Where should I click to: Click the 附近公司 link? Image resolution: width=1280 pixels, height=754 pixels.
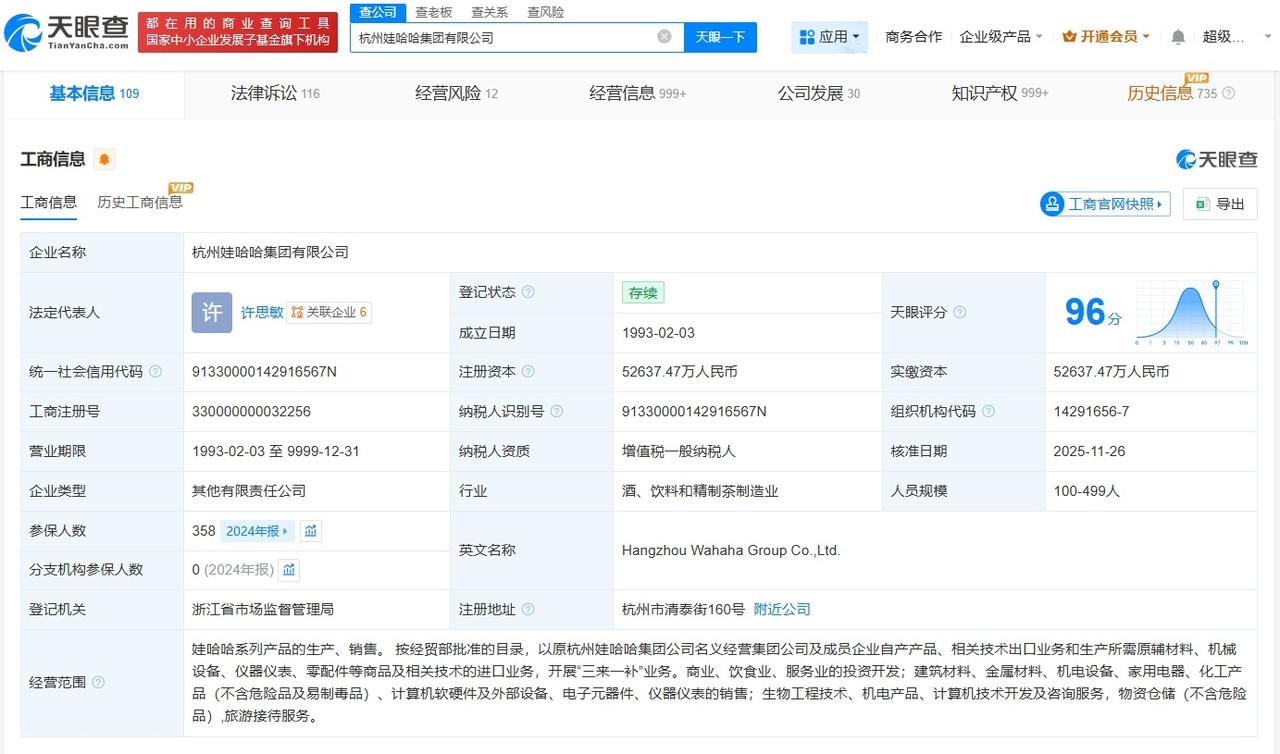782,609
